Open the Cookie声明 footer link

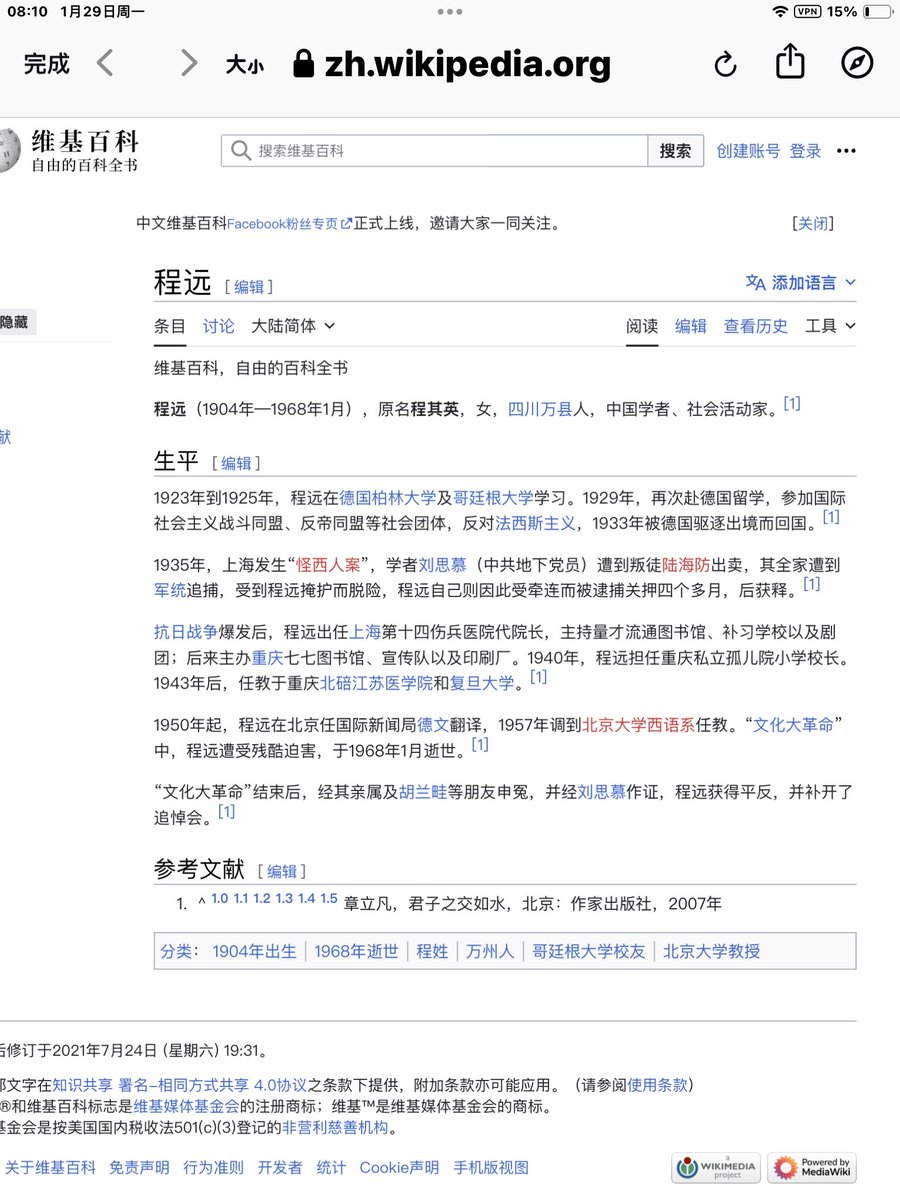[399, 1167]
